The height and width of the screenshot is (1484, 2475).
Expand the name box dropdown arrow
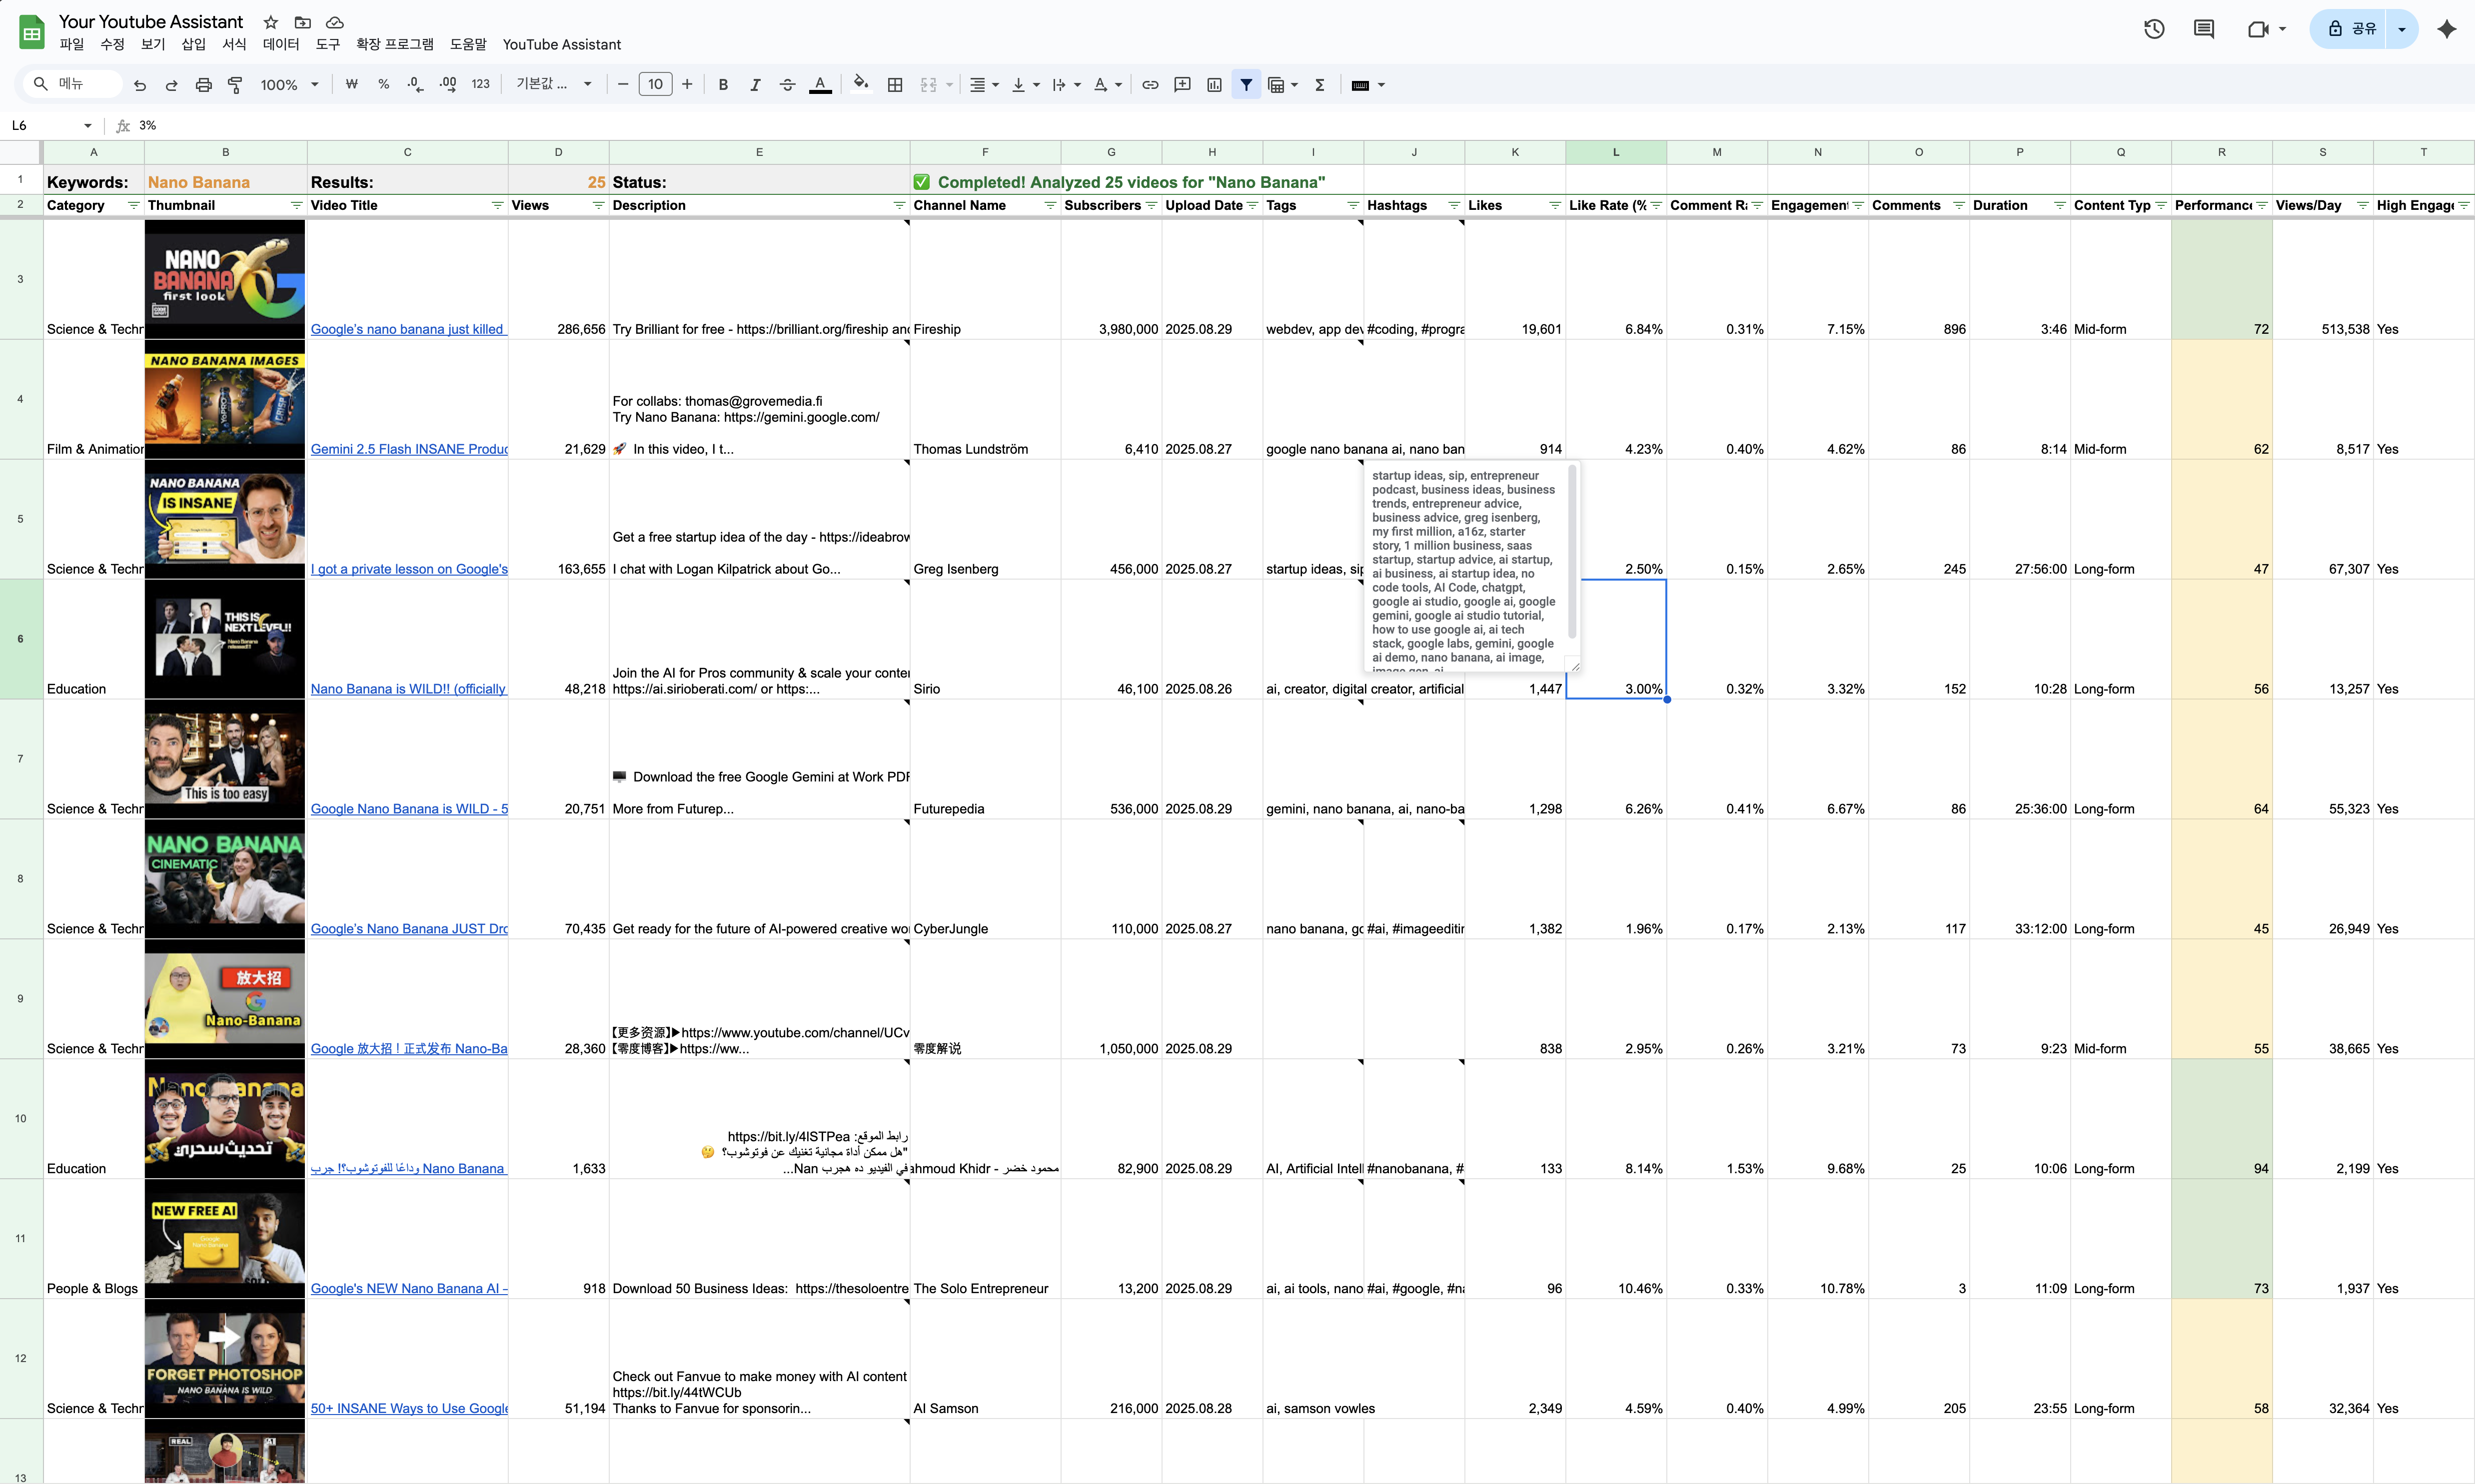tap(88, 126)
